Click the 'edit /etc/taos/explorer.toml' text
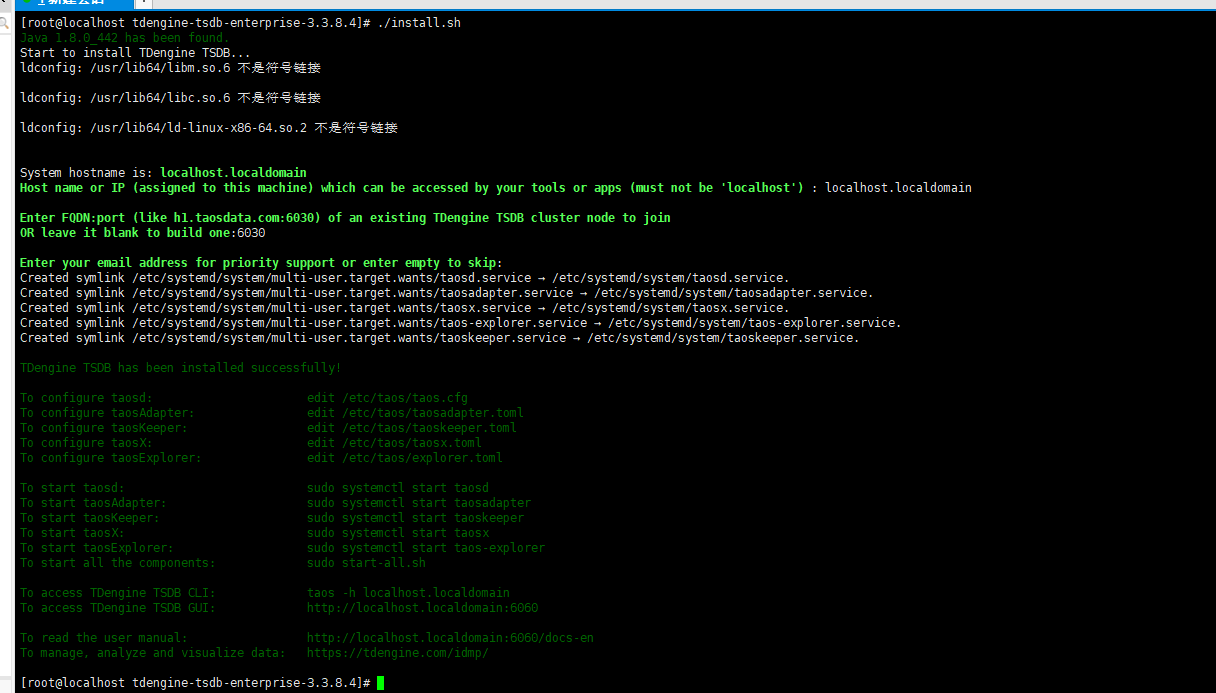The image size is (1216, 693). click(x=405, y=458)
